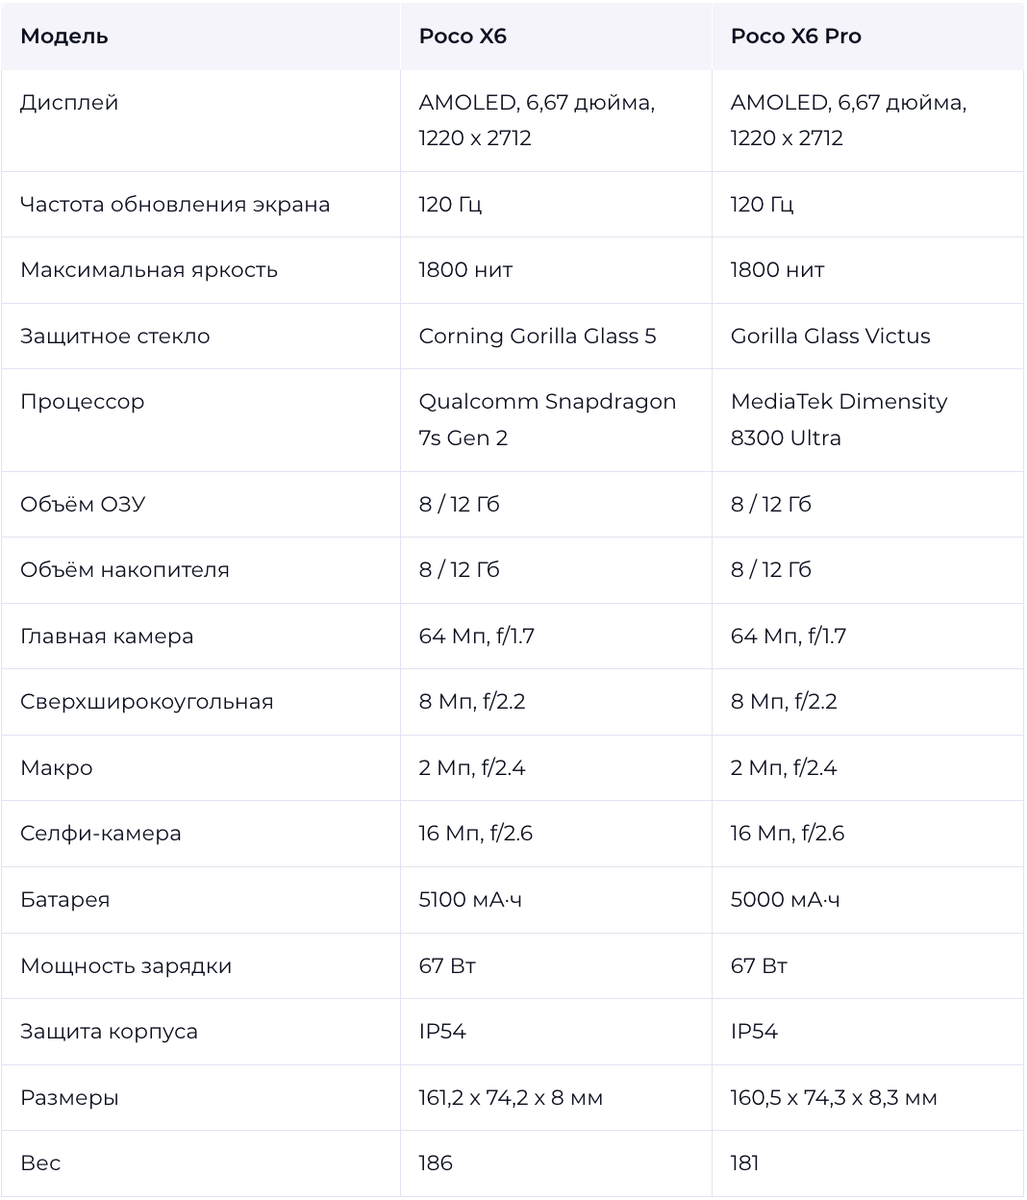
Task: Select the Процессор row label
Action: 82,402
